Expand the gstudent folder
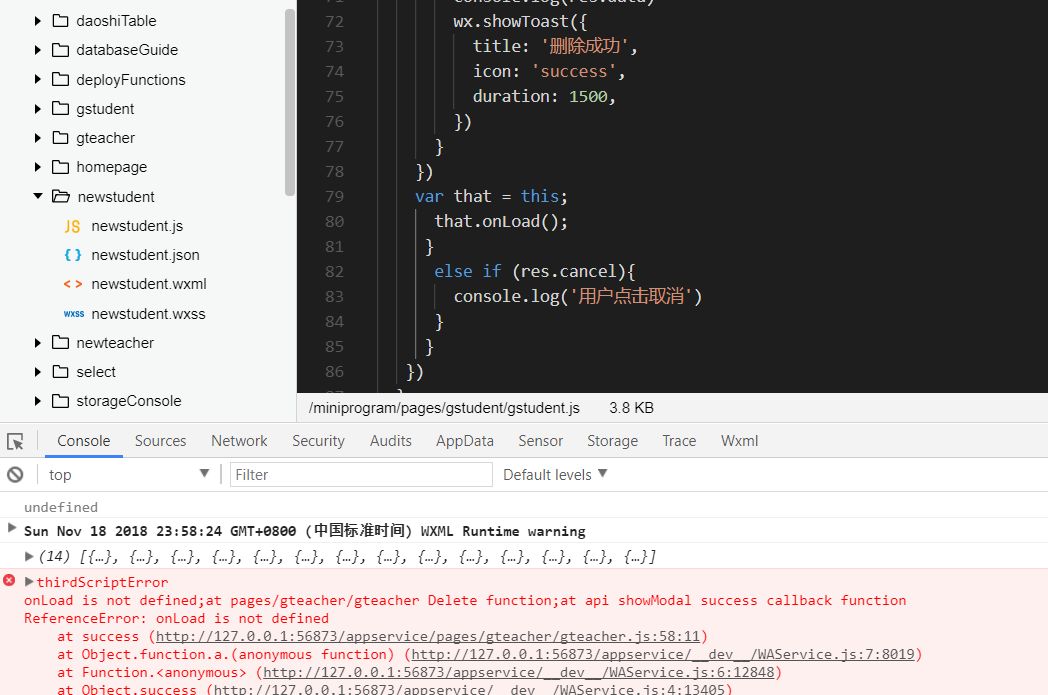The height and width of the screenshot is (695, 1048). (x=37, y=109)
